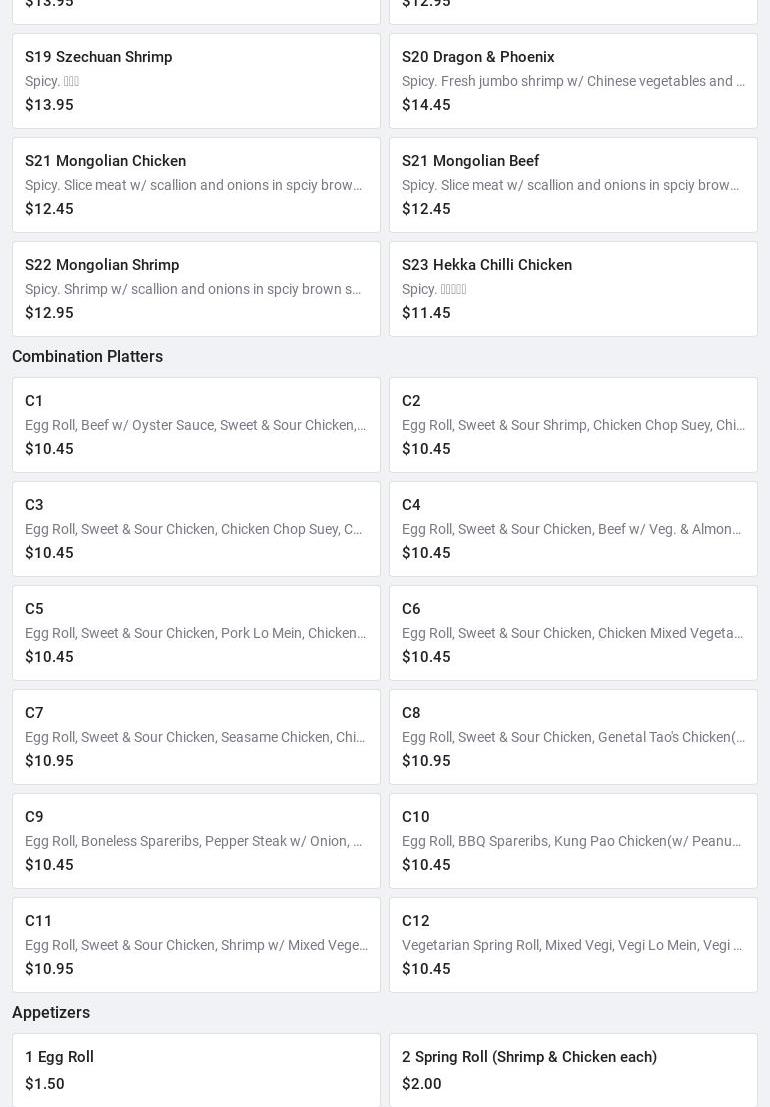Select combination platter C6

pyautogui.click(x=573, y=633)
